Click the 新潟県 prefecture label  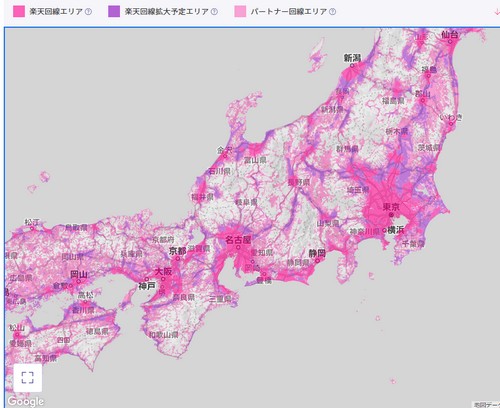coord(332,109)
